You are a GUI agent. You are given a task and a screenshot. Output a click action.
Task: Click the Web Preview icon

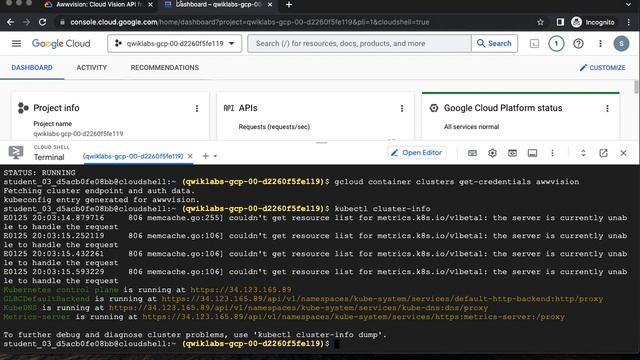click(x=512, y=153)
